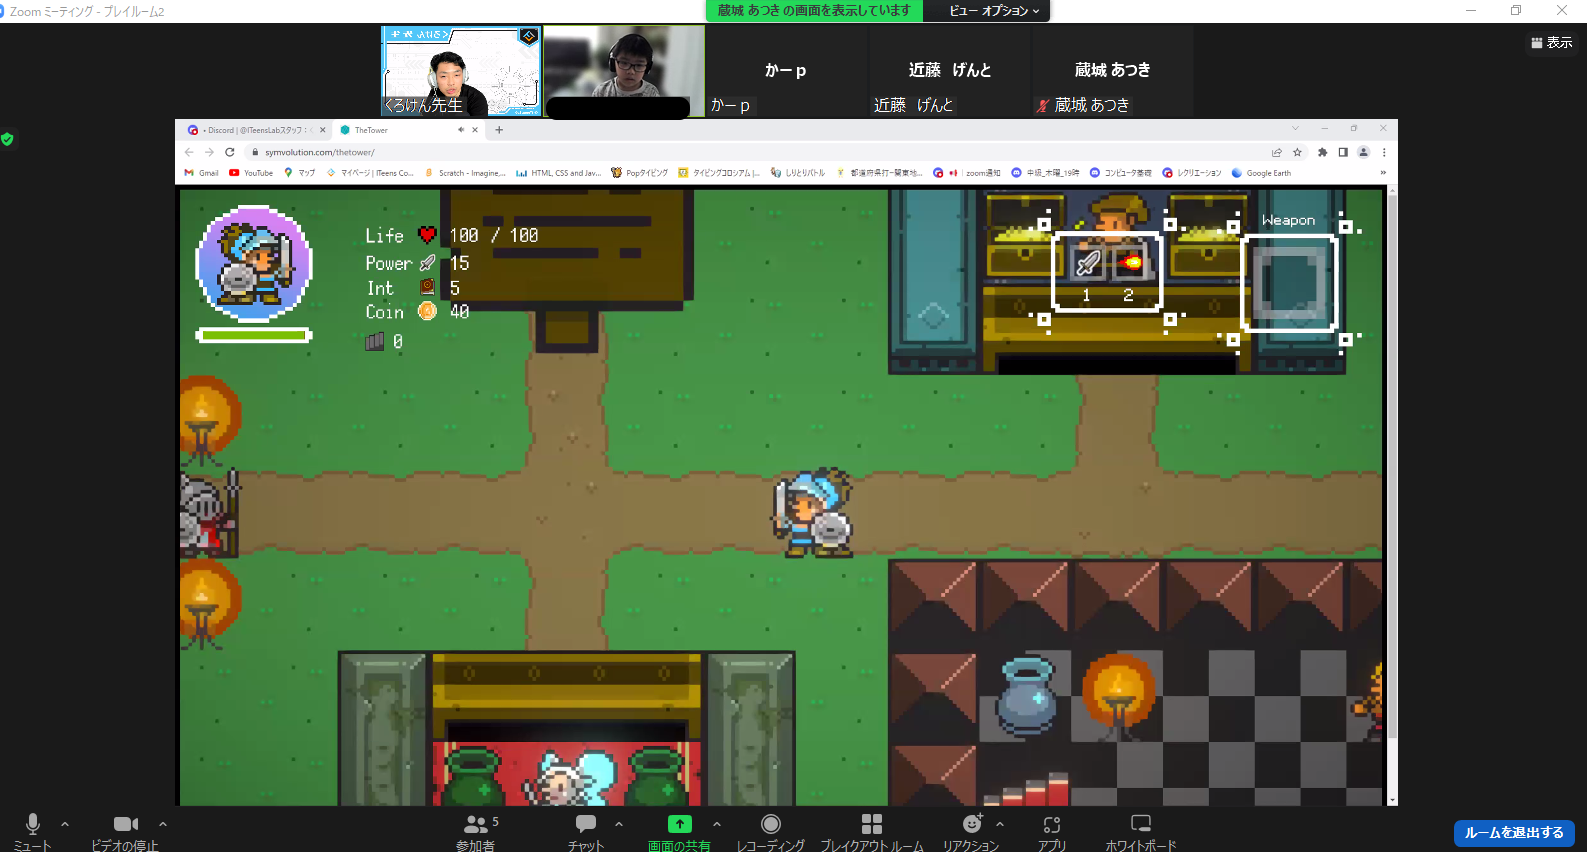Click the green encryption shield icon
The width and height of the screenshot is (1587, 852).
tap(7, 139)
